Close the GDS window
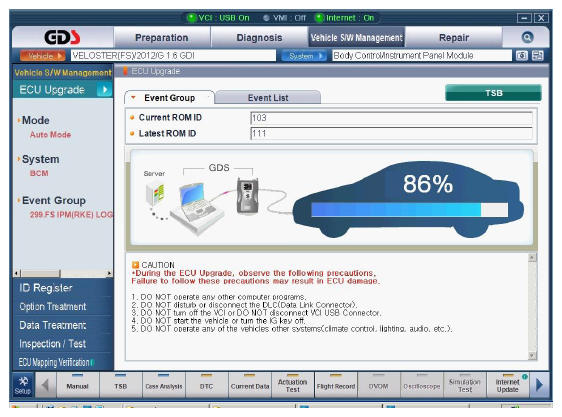This screenshot has width=562, height=417. click(541, 18)
